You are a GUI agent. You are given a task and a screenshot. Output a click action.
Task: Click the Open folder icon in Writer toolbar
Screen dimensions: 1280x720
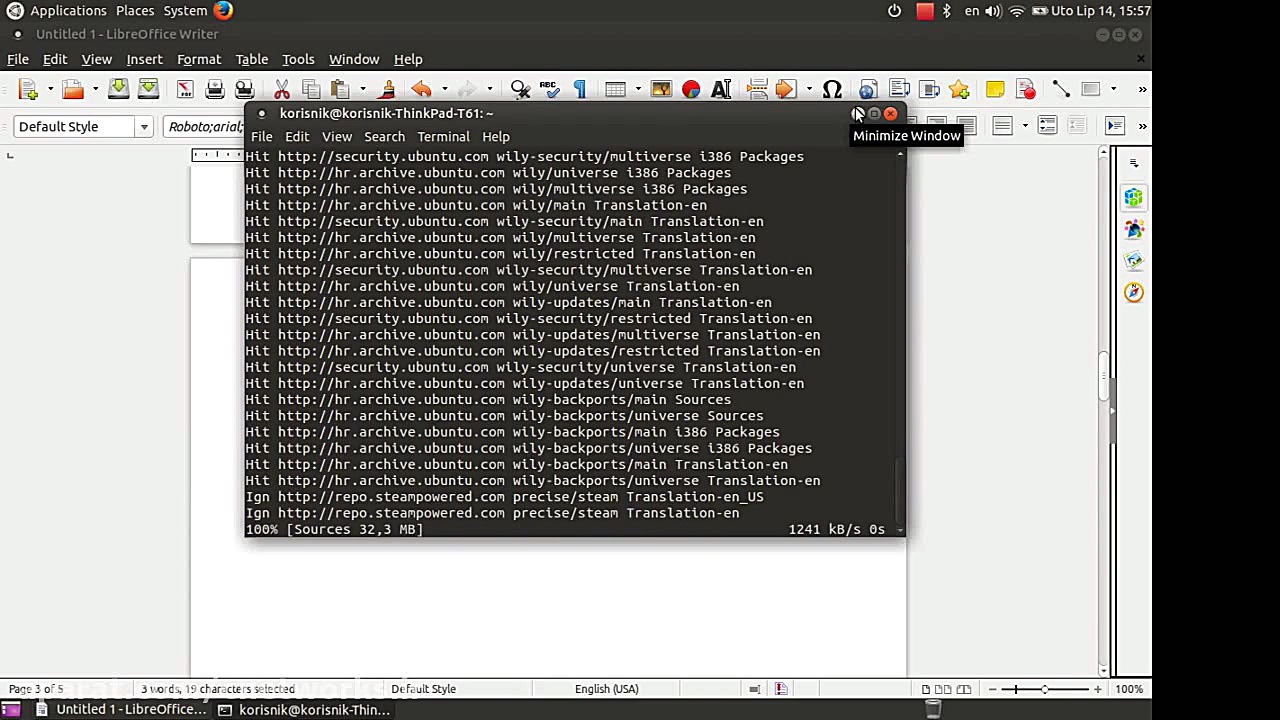coord(73,90)
